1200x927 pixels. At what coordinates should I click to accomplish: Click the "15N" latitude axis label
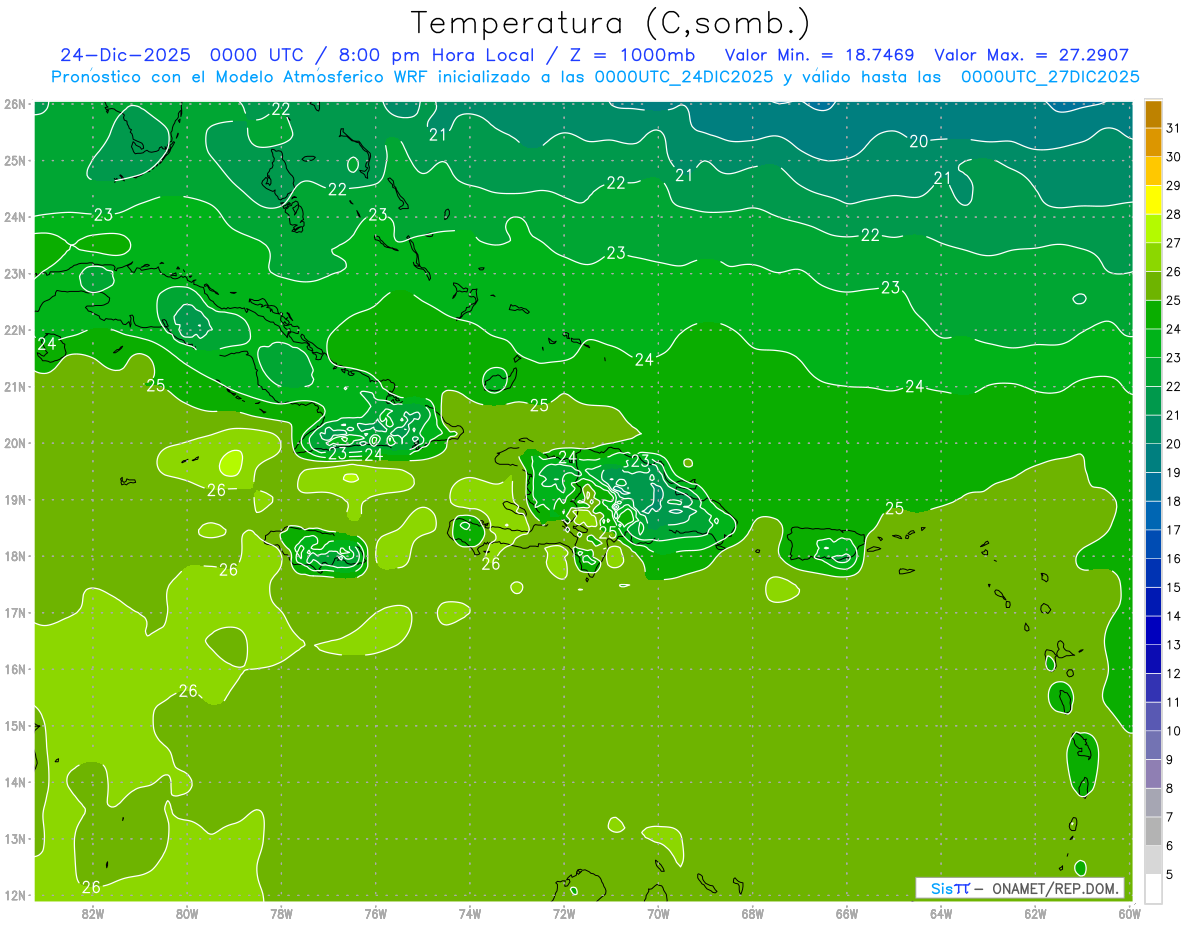point(14,726)
